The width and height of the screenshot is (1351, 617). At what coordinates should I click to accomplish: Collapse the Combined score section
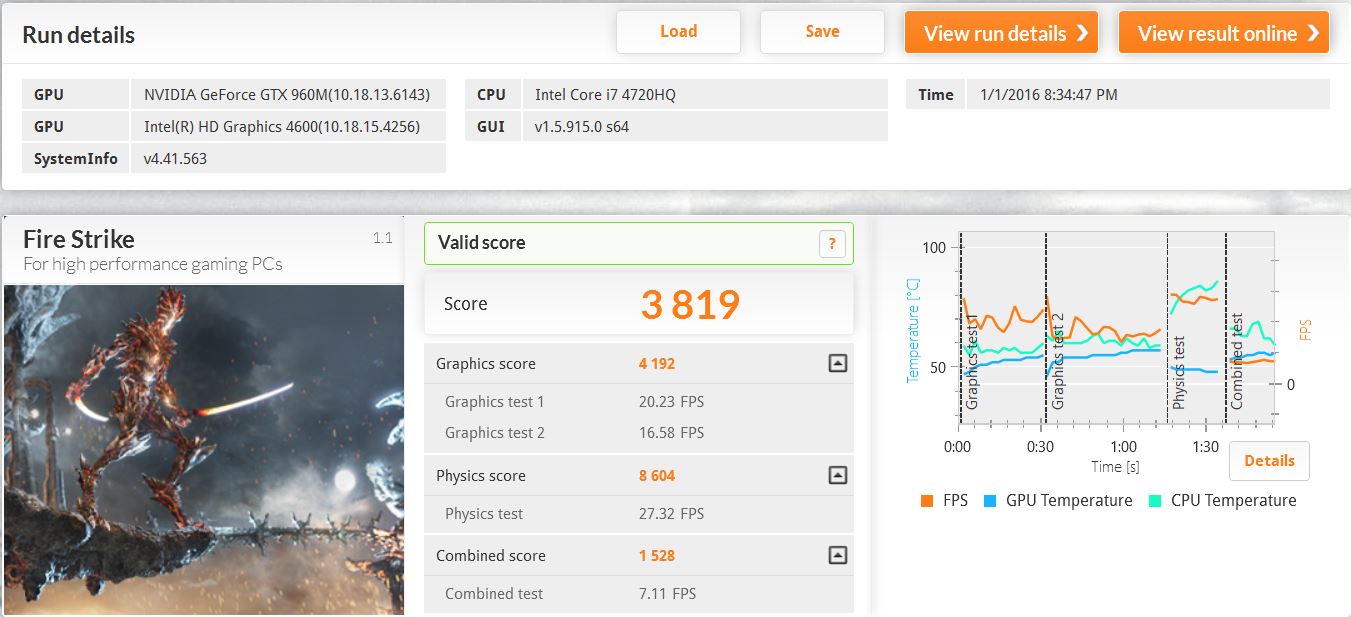coord(838,556)
